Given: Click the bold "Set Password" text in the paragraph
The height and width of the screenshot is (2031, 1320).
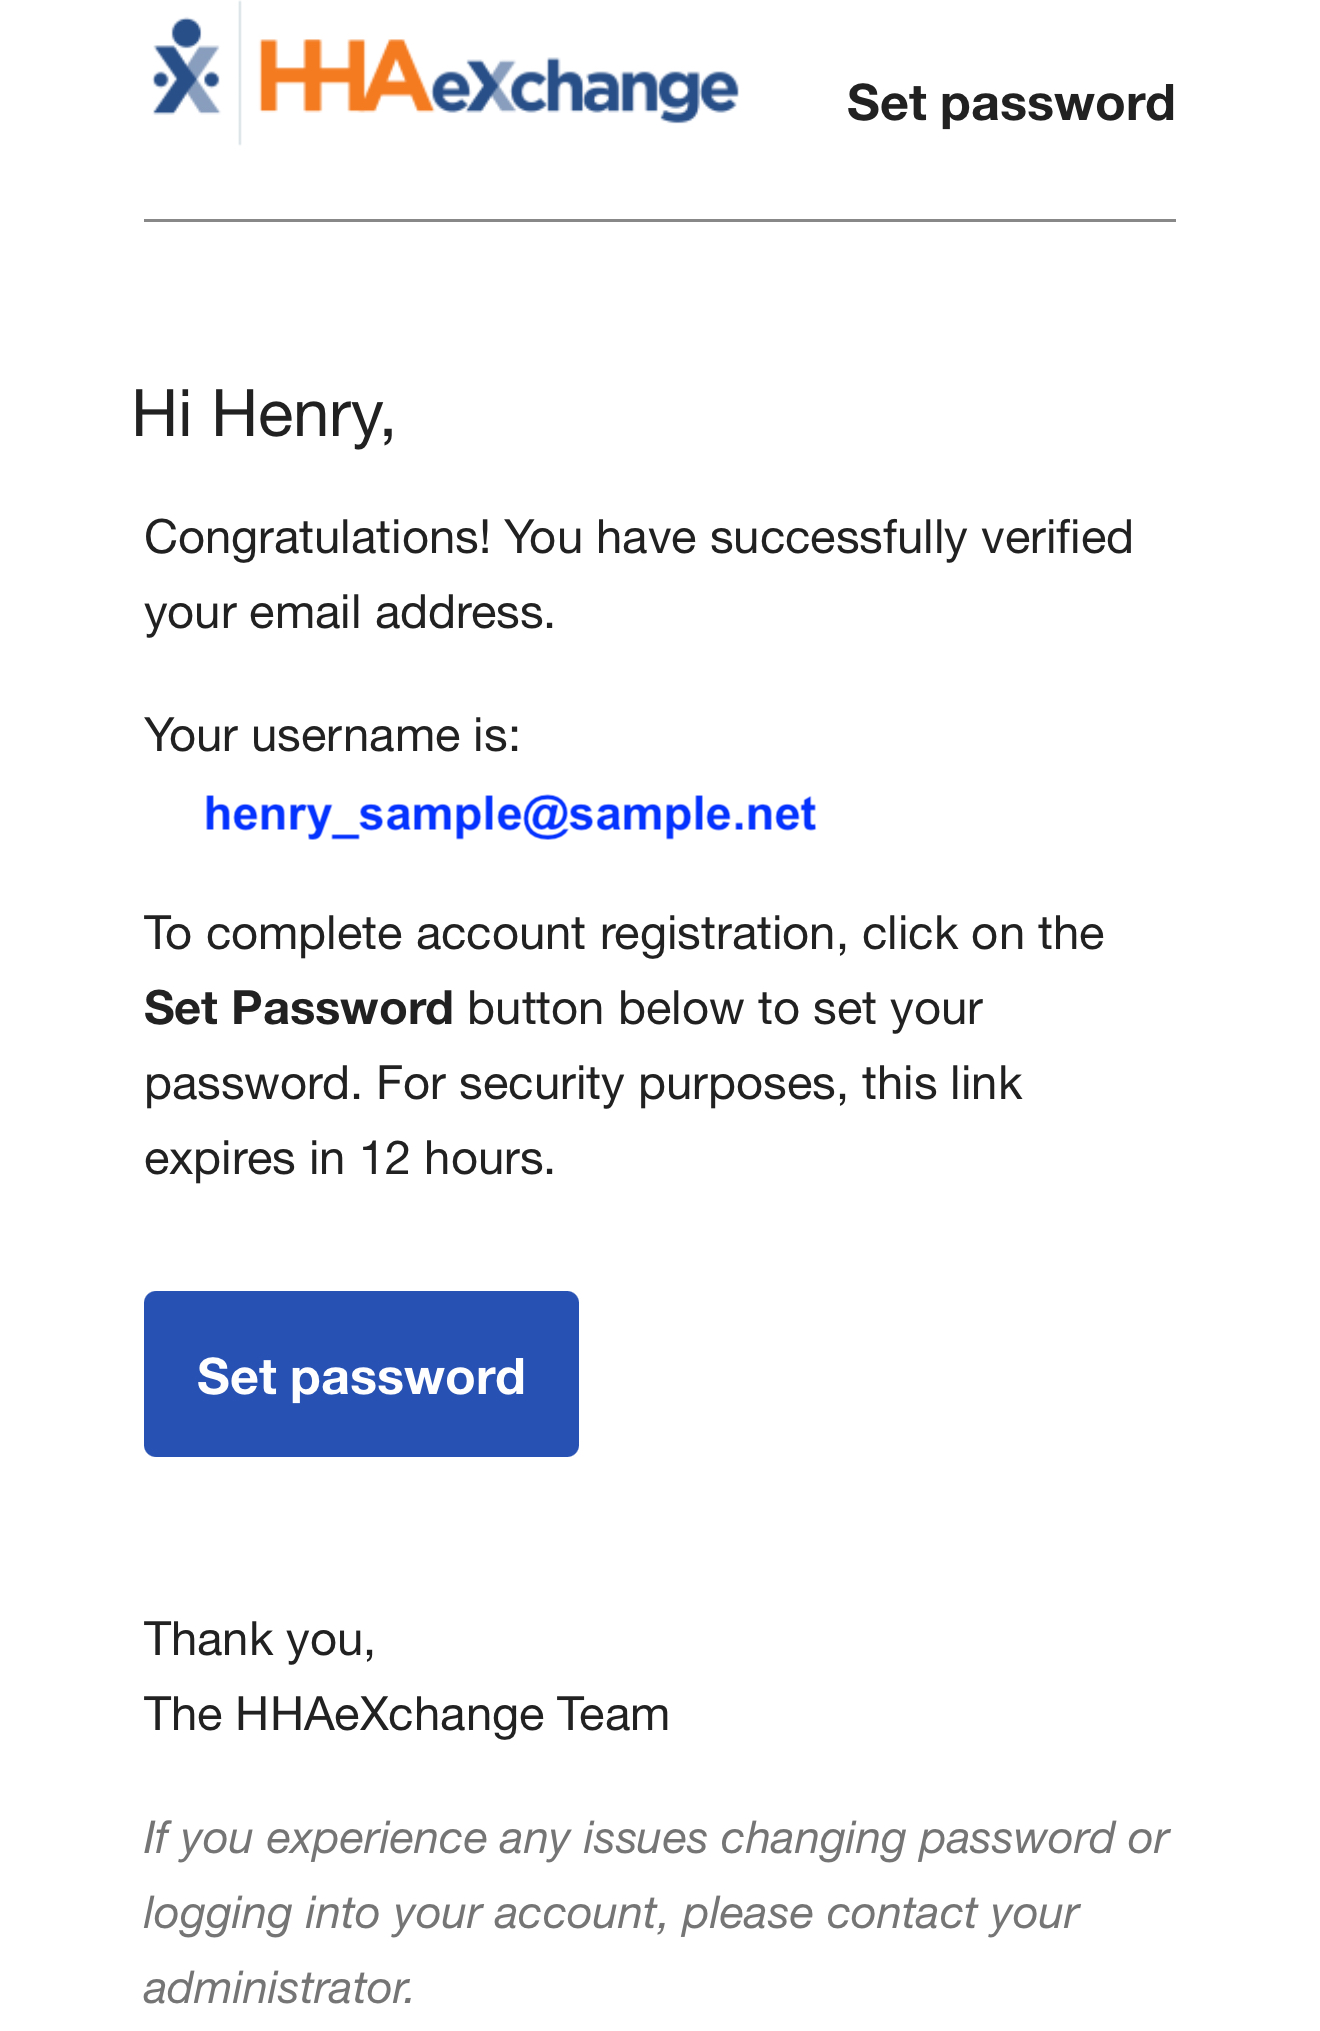Looking at the screenshot, I should coord(298,1008).
